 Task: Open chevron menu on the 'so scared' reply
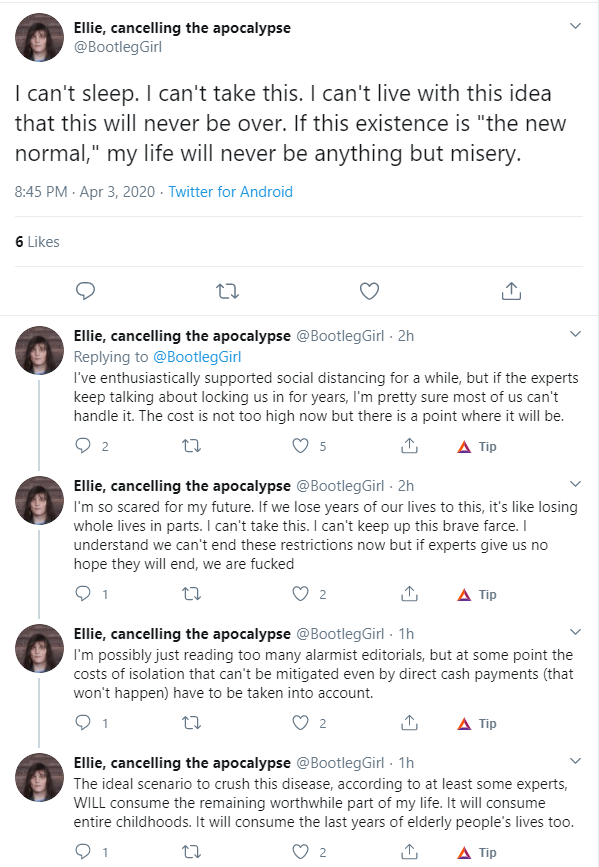pos(576,484)
